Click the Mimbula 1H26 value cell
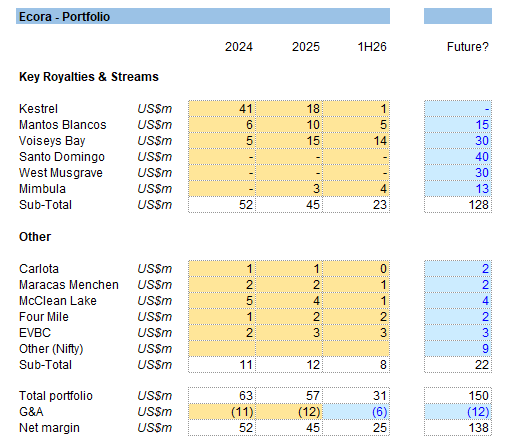508x445 pixels. (356, 189)
